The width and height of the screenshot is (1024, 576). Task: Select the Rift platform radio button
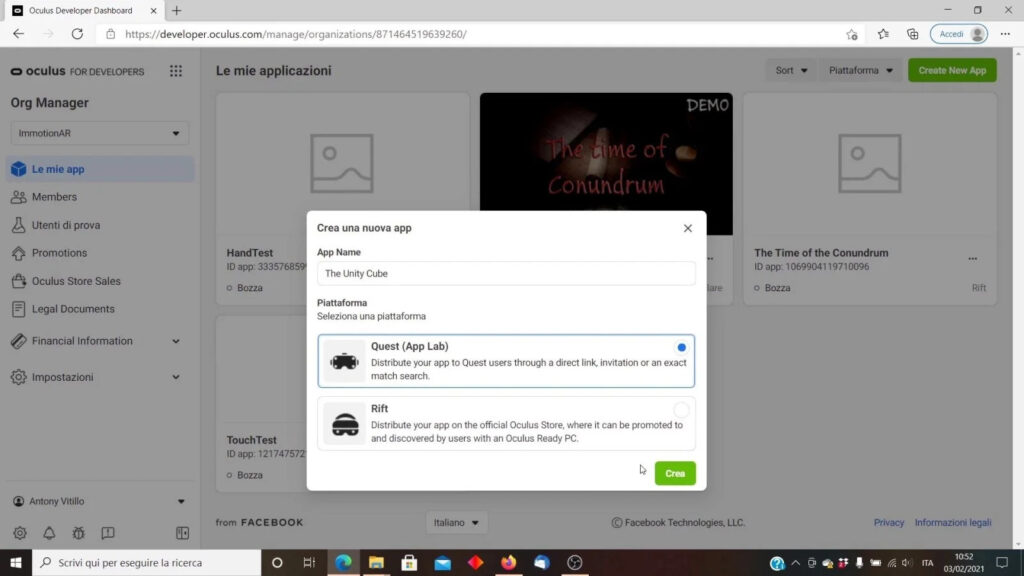[681, 409]
